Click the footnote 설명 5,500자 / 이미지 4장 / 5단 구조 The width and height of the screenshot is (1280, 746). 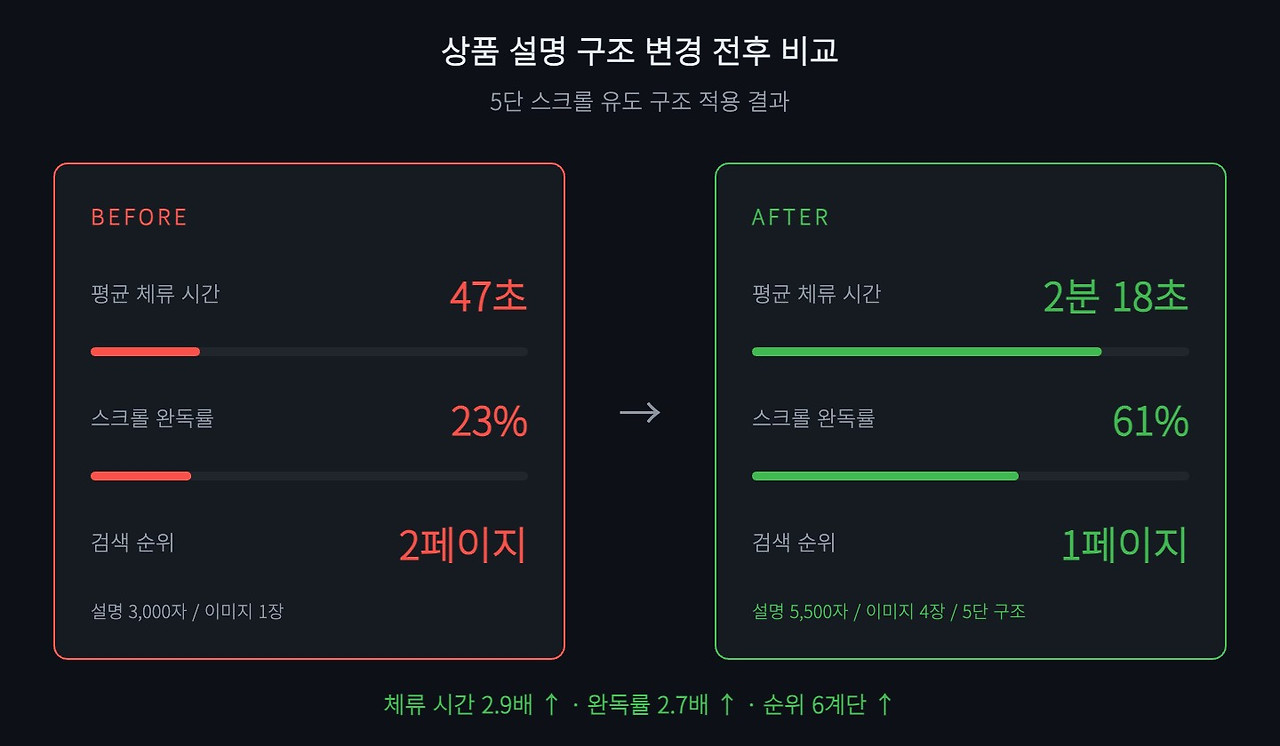889,610
